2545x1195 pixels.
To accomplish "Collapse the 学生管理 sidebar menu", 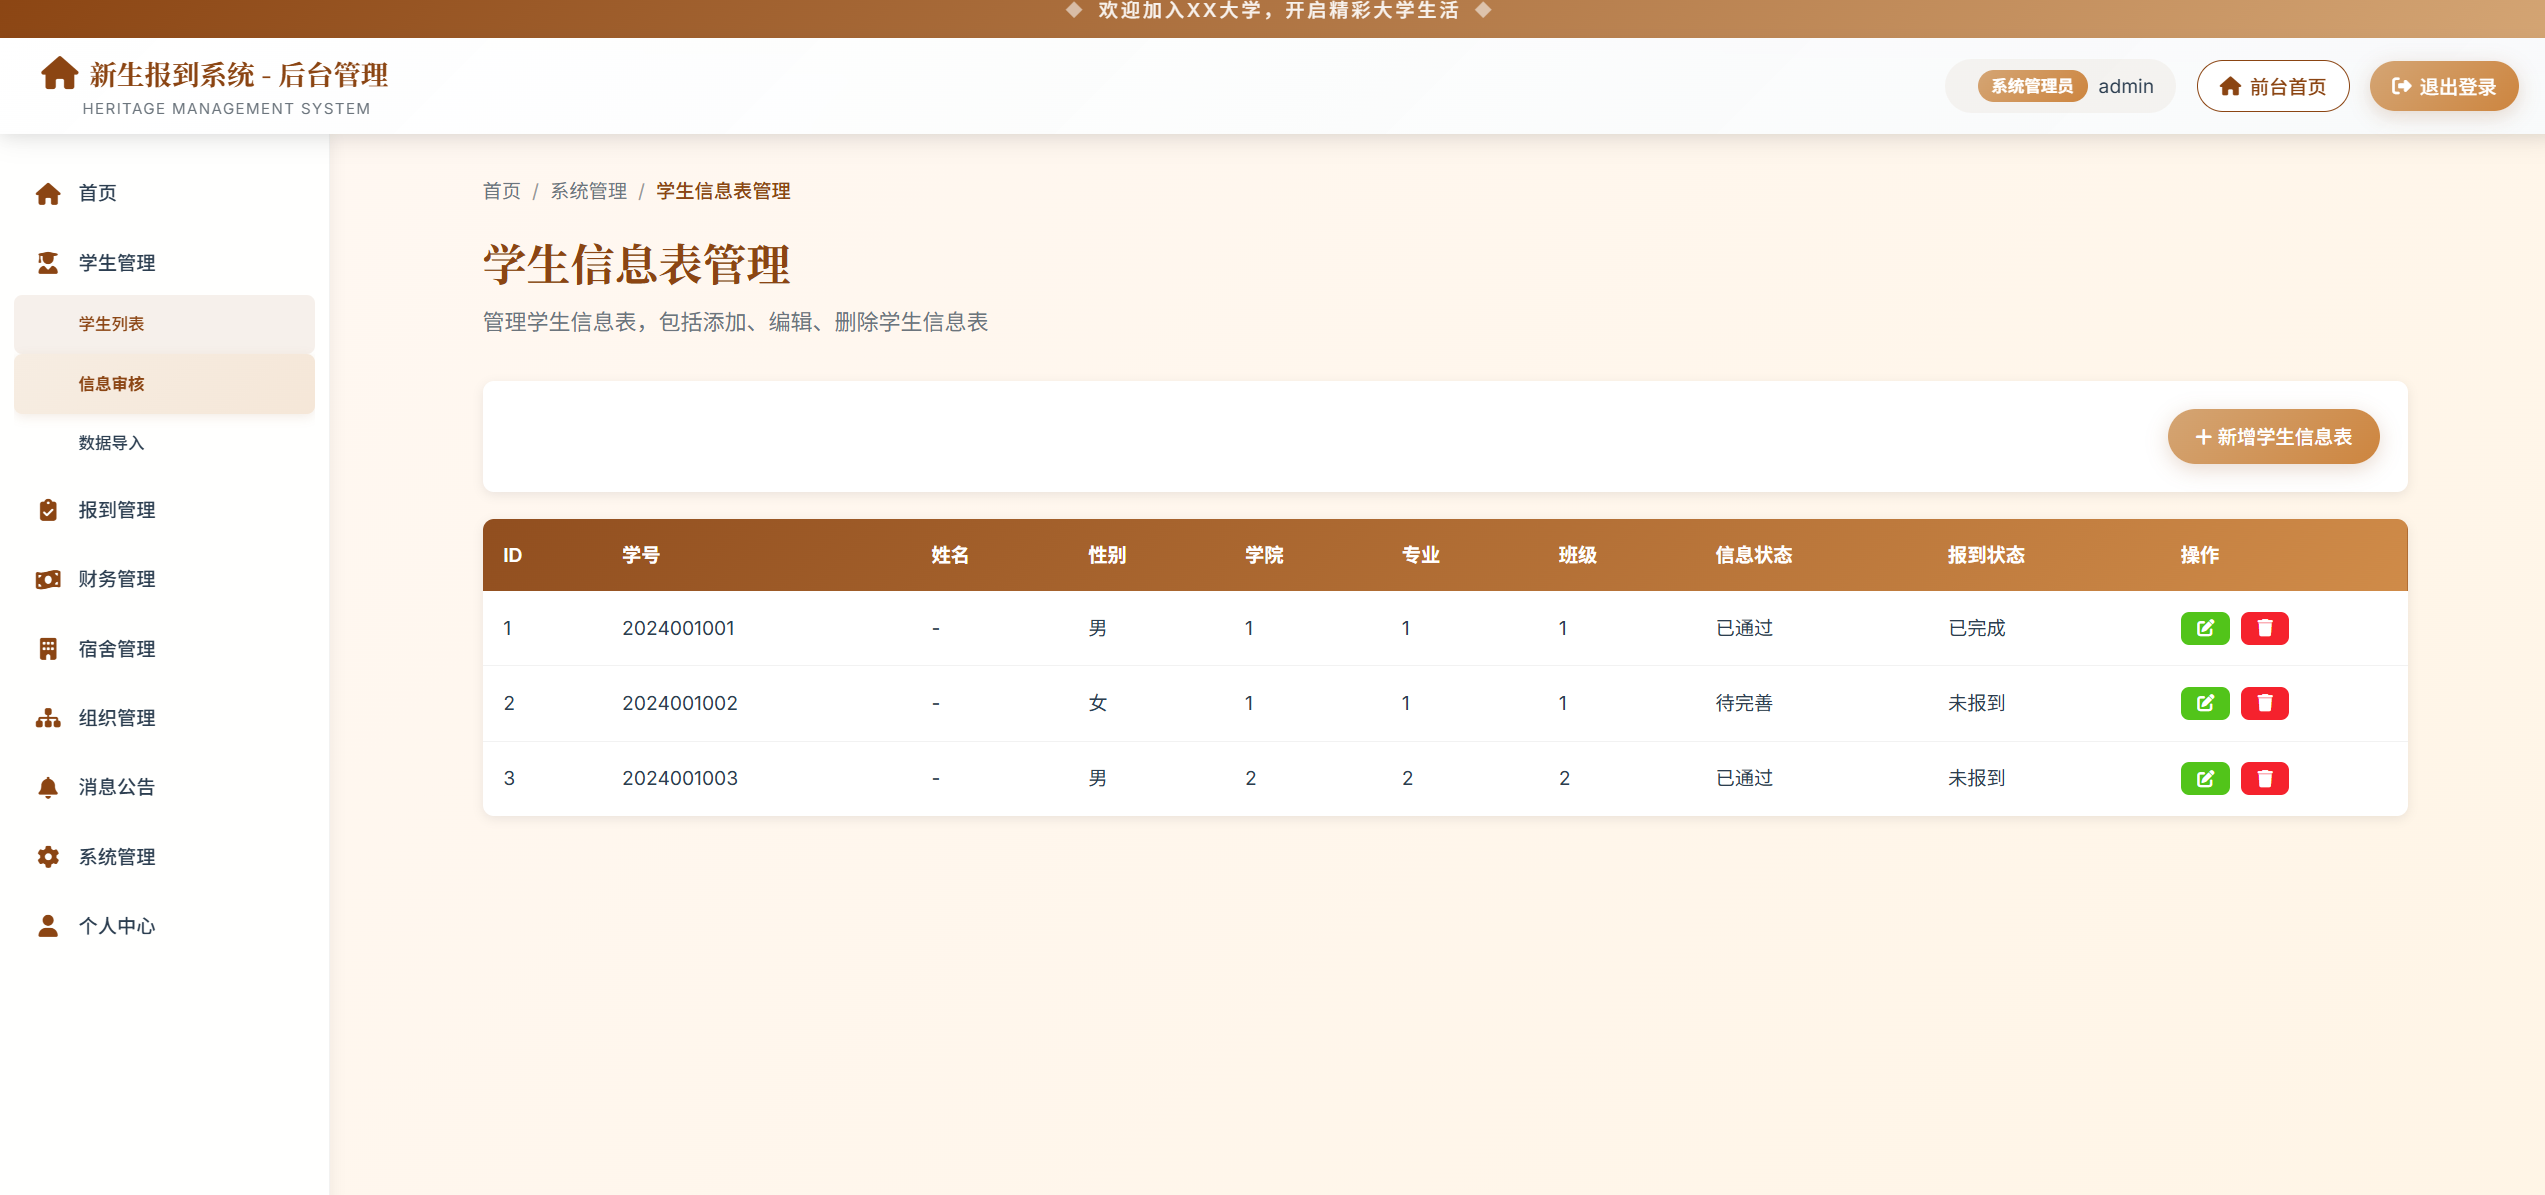I will pyautogui.click(x=117, y=263).
